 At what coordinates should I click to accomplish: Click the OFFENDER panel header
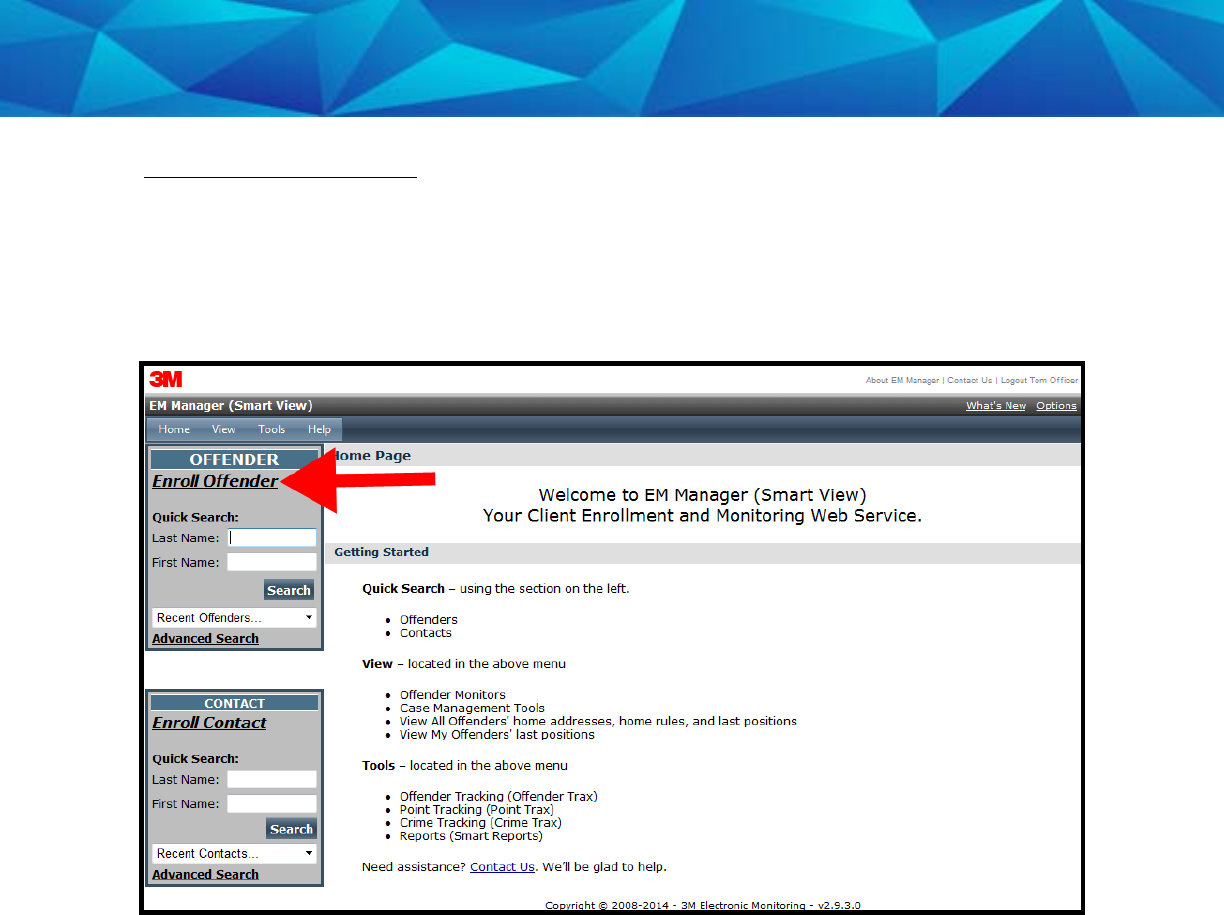234,460
